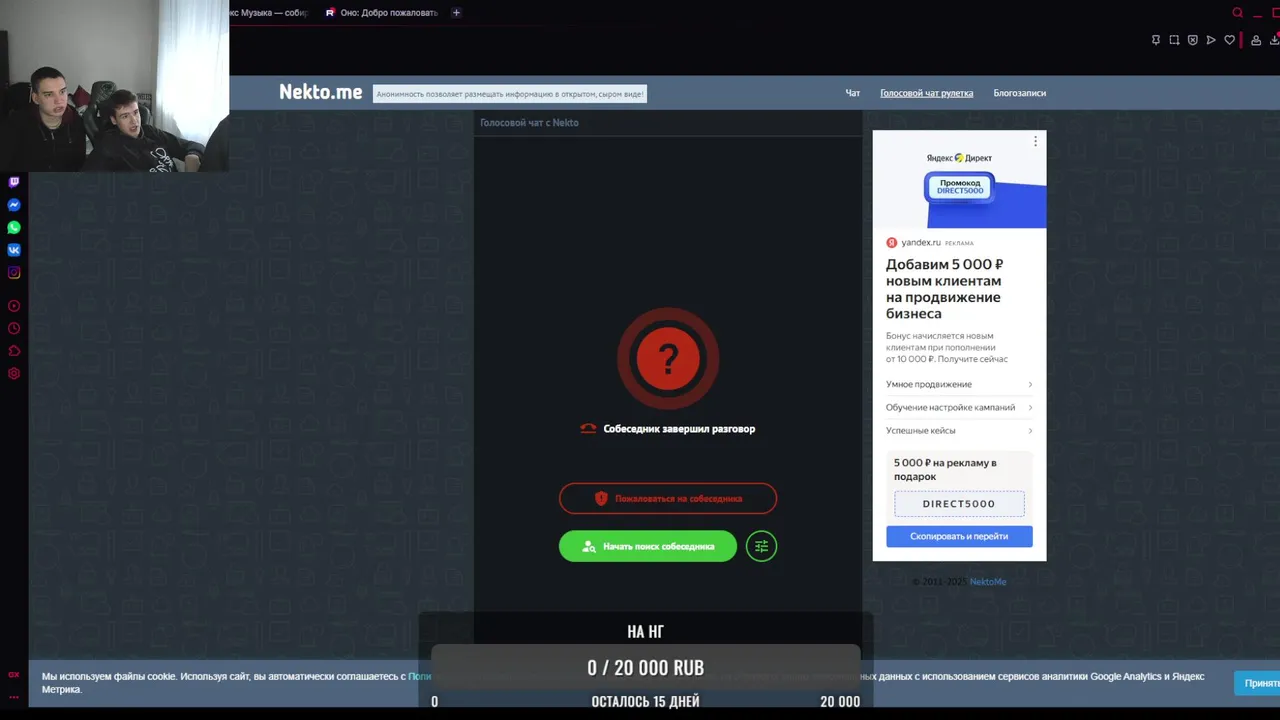Open the profile account icon

point(1256,40)
